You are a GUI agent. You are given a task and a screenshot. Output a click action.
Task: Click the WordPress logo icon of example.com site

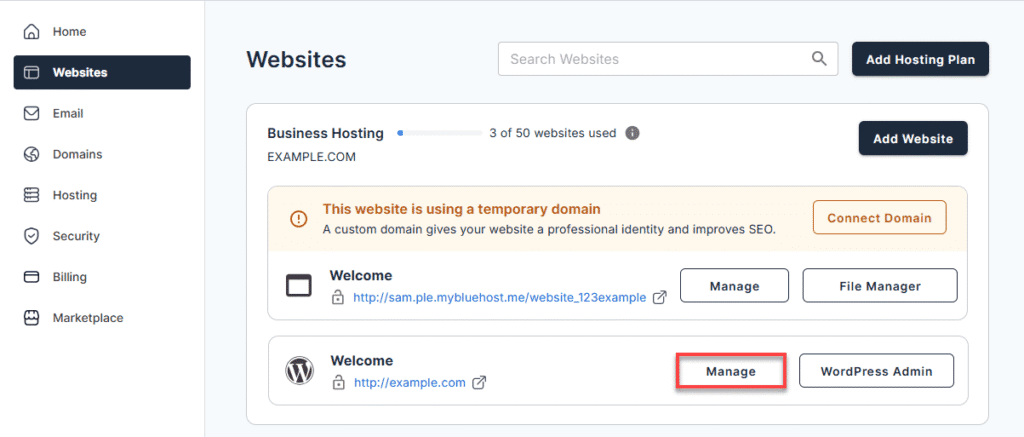coord(299,371)
